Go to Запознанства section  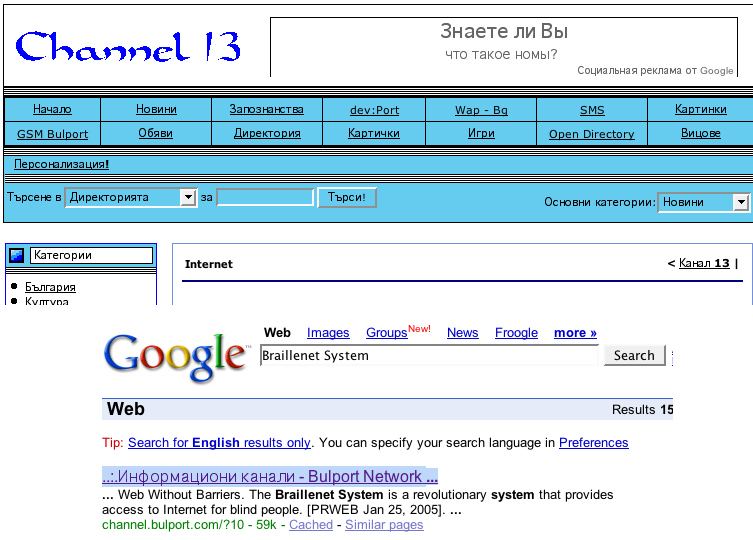(x=267, y=110)
